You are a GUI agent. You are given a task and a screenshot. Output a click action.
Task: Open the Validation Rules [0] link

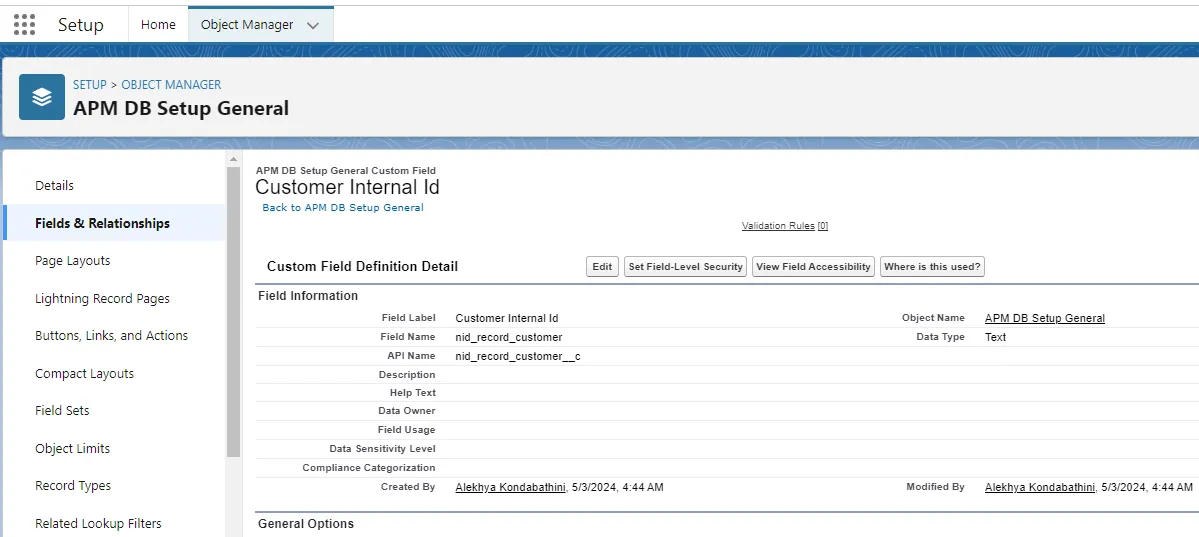coord(785,226)
